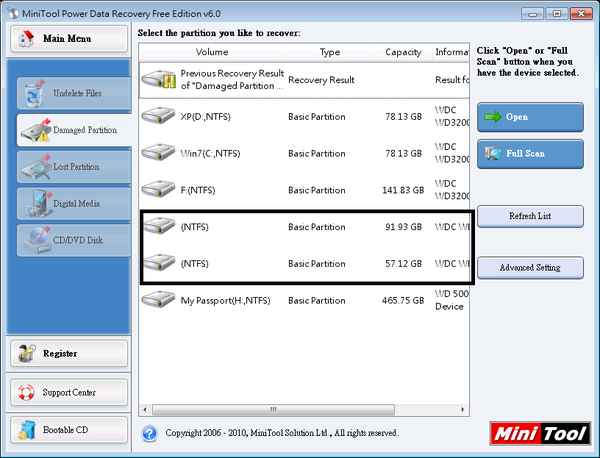
Task: Click 78.13 GB in Win7(C:,NTFS) row
Action: (403, 154)
